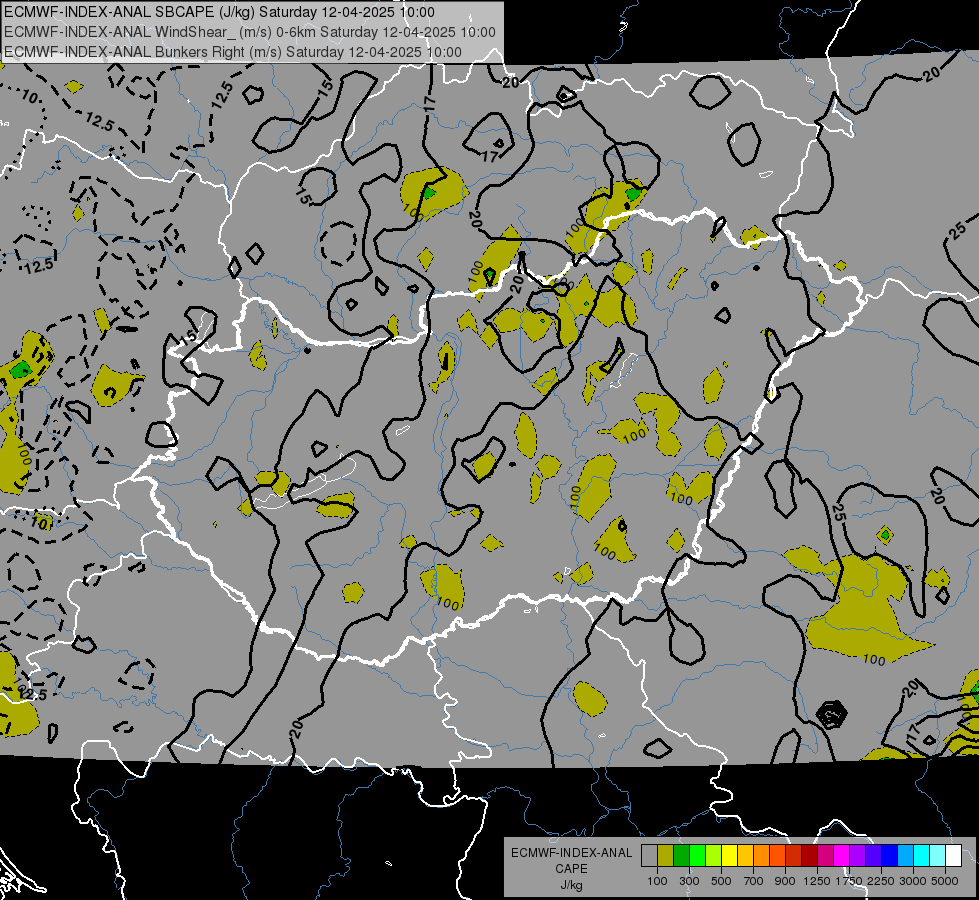Click the ECMWF-INDEX-ANAL legend heading
This screenshot has height=900, width=979.
tap(571, 853)
